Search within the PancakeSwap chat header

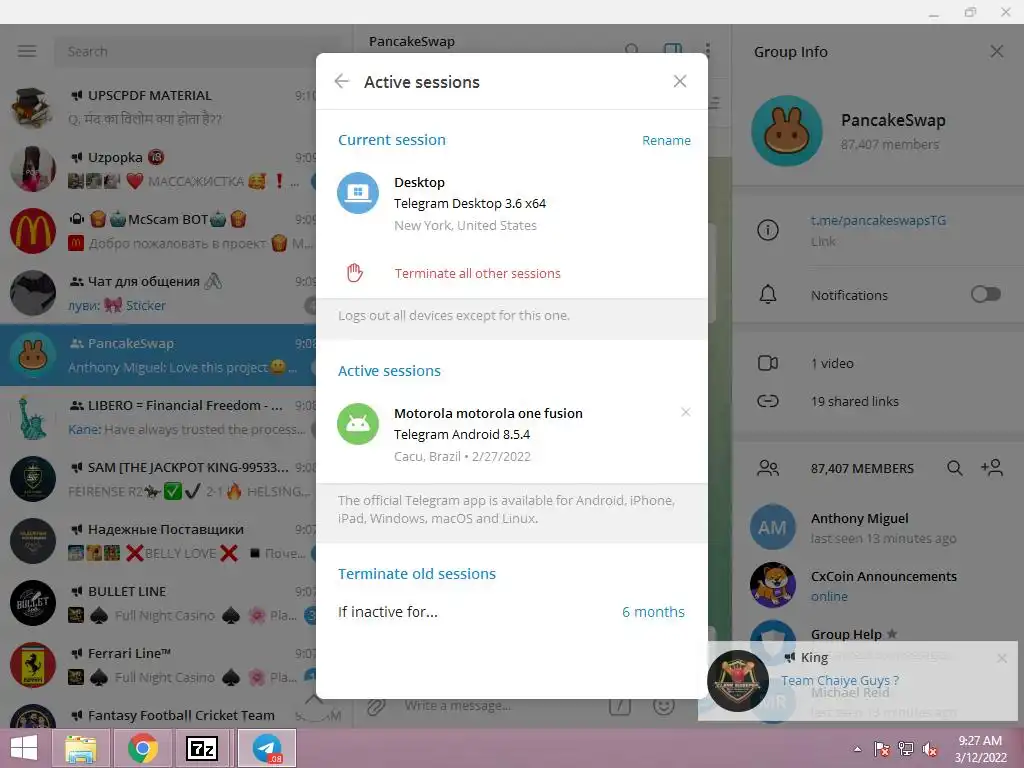click(632, 50)
